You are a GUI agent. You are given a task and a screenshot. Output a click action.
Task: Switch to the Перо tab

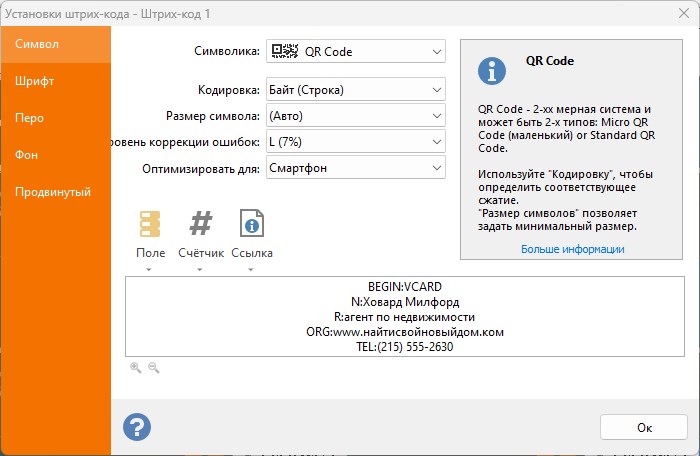[55, 118]
